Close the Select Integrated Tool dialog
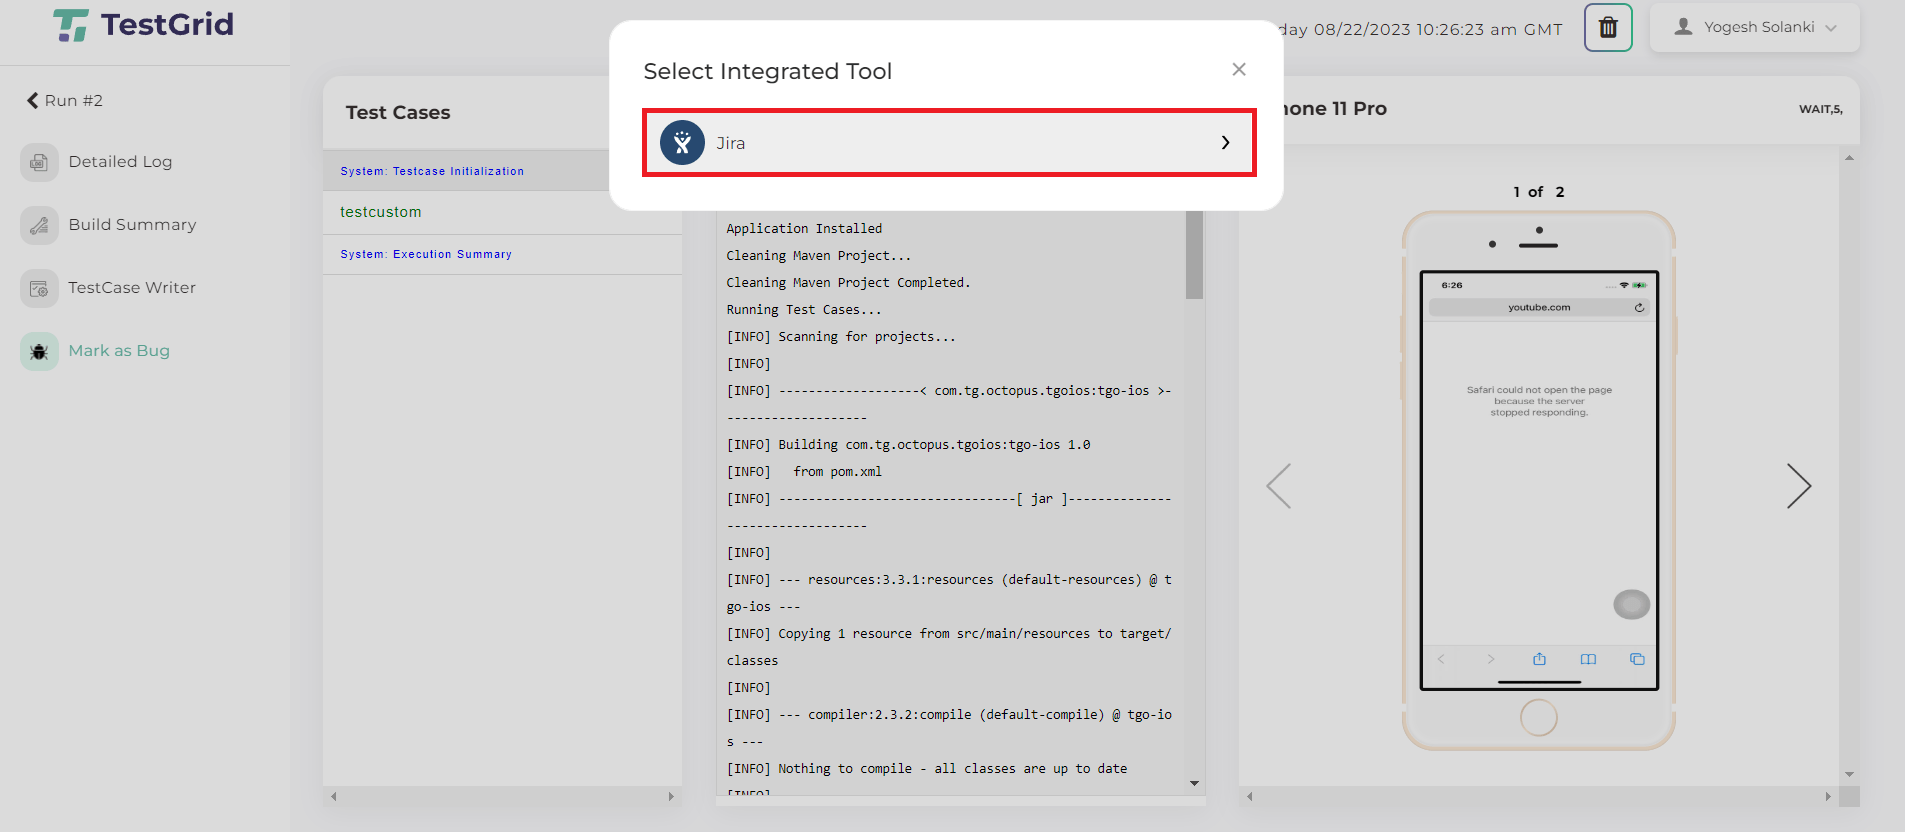This screenshot has height=832, width=1905. coord(1239,69)
